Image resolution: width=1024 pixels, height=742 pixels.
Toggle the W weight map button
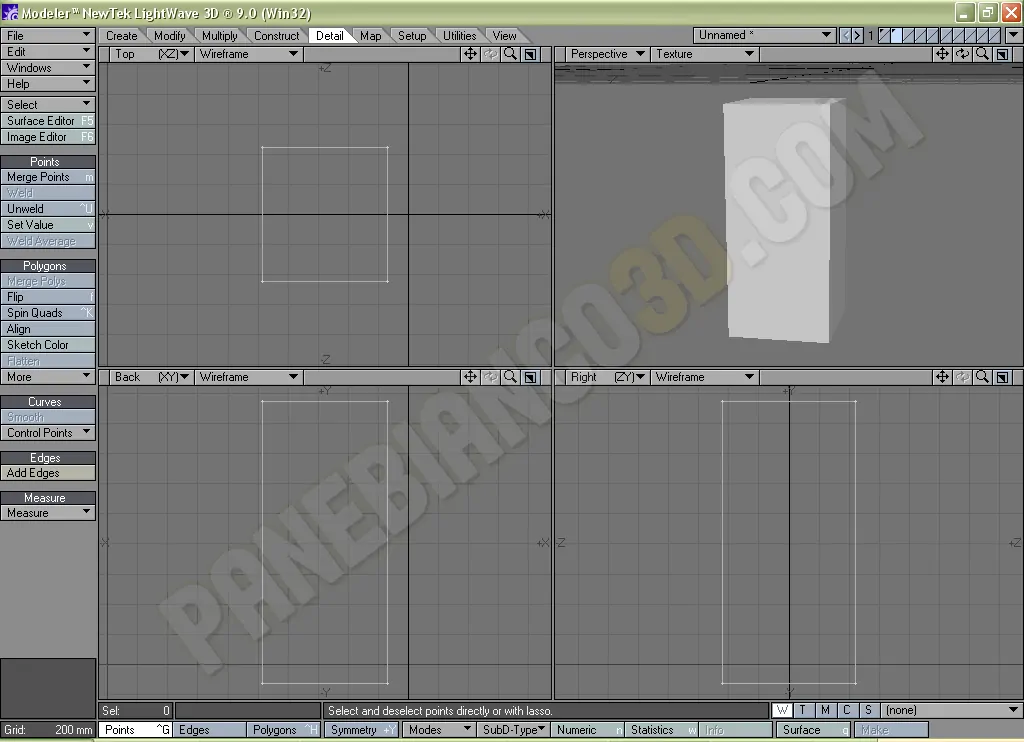782,710
